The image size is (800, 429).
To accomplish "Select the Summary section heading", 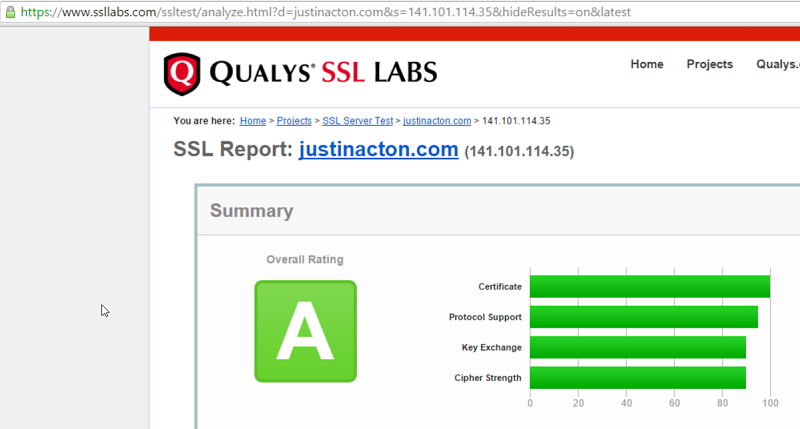I will click(252, 211).
